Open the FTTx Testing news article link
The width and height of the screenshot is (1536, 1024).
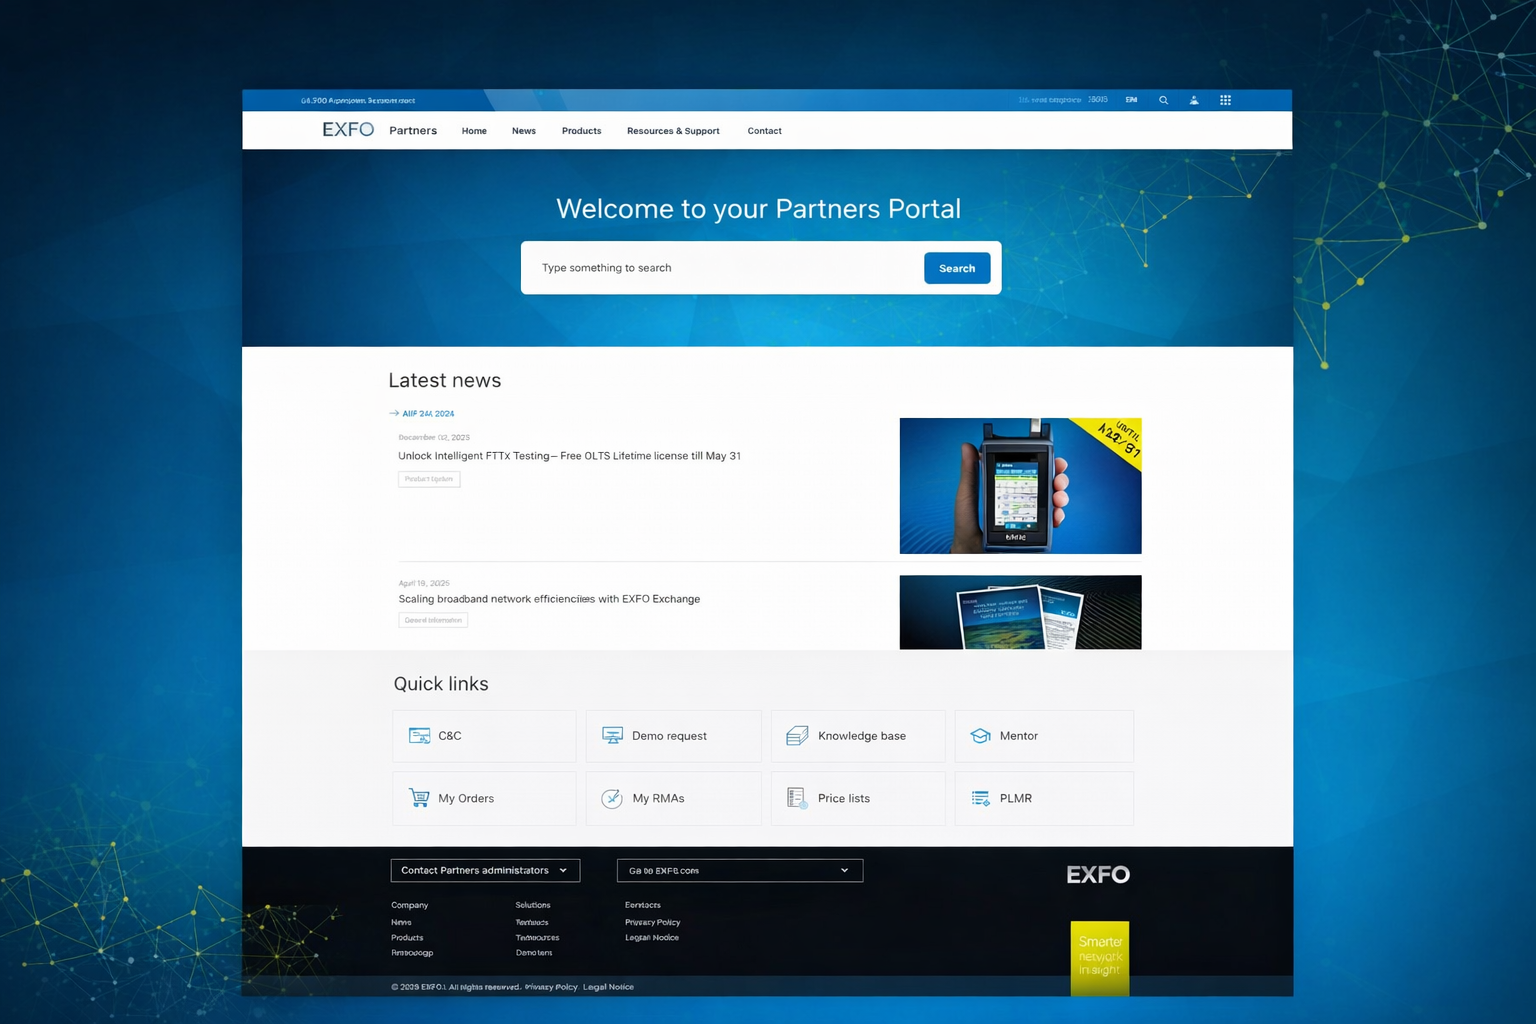[569, 456]
